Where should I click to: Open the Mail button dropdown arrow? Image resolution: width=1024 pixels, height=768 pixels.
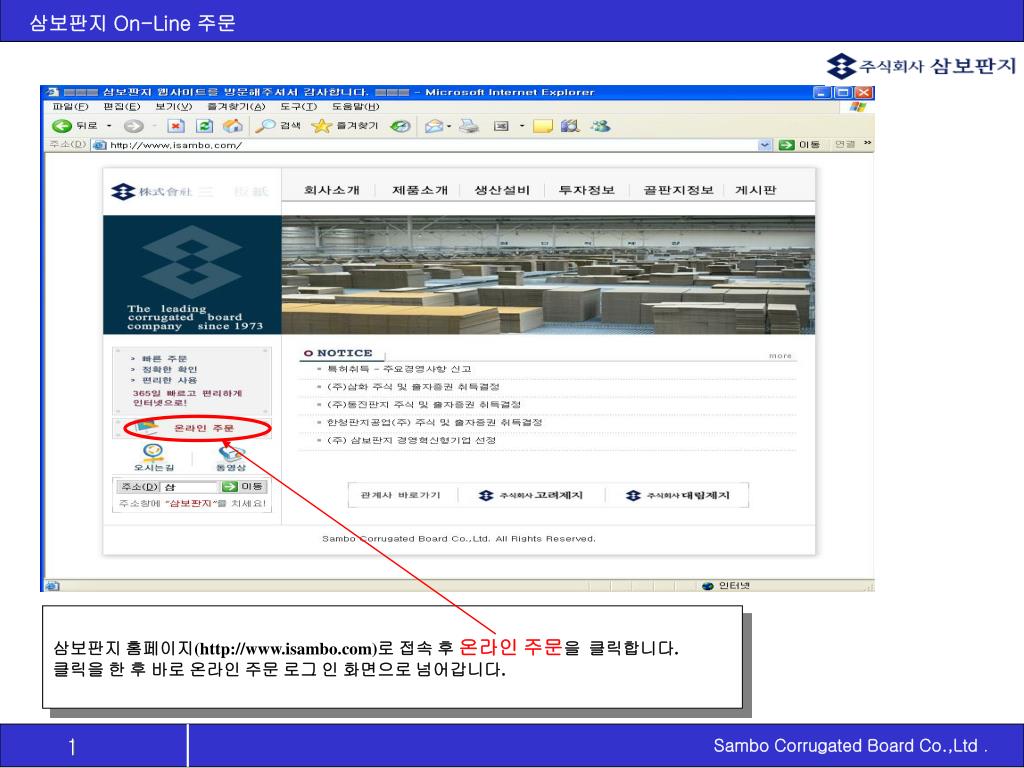449,127
